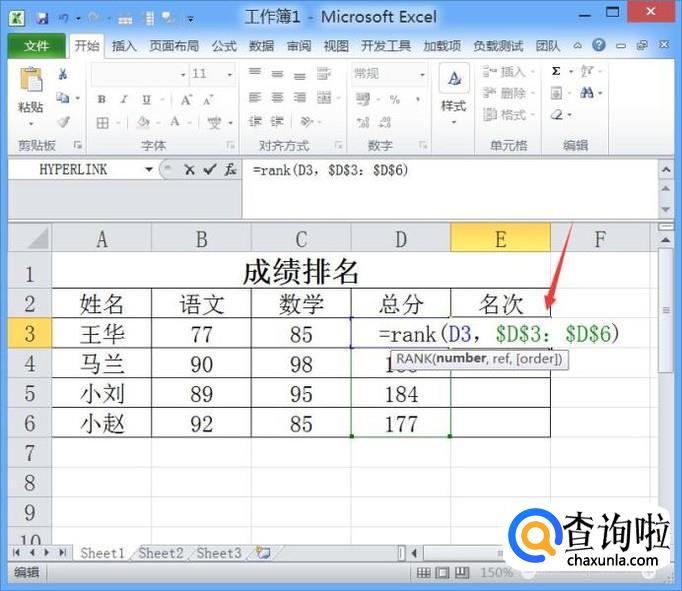
Task: Click text orientation icon
Action: click(307, 121)
